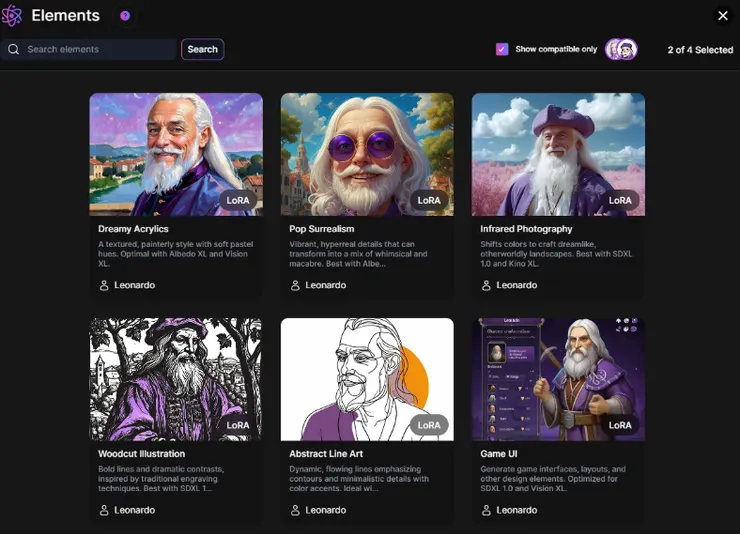The image size is (740, 534).
Task: Click the 2 of 4 Selected counter
Action: click(700, 50)
